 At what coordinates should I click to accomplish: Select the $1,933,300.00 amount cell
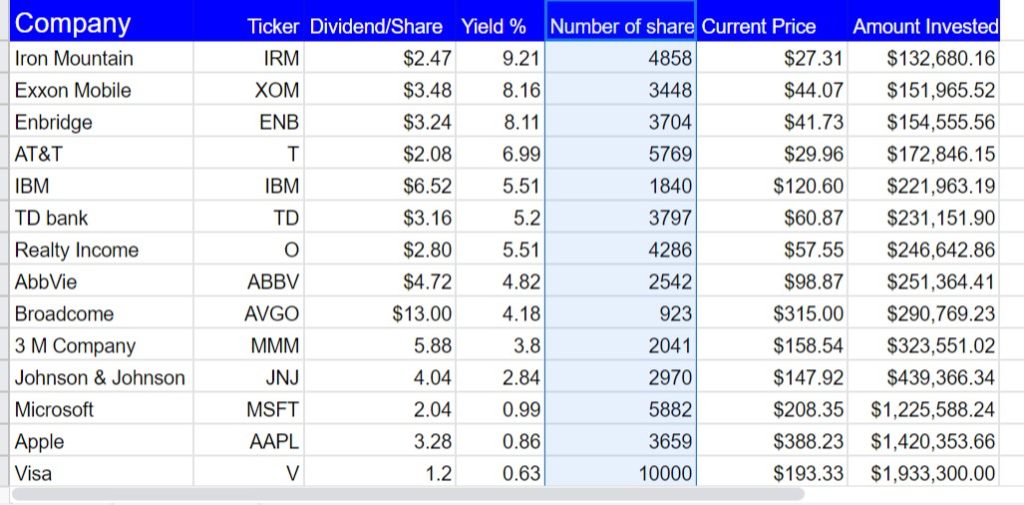[x=923, y=472]
